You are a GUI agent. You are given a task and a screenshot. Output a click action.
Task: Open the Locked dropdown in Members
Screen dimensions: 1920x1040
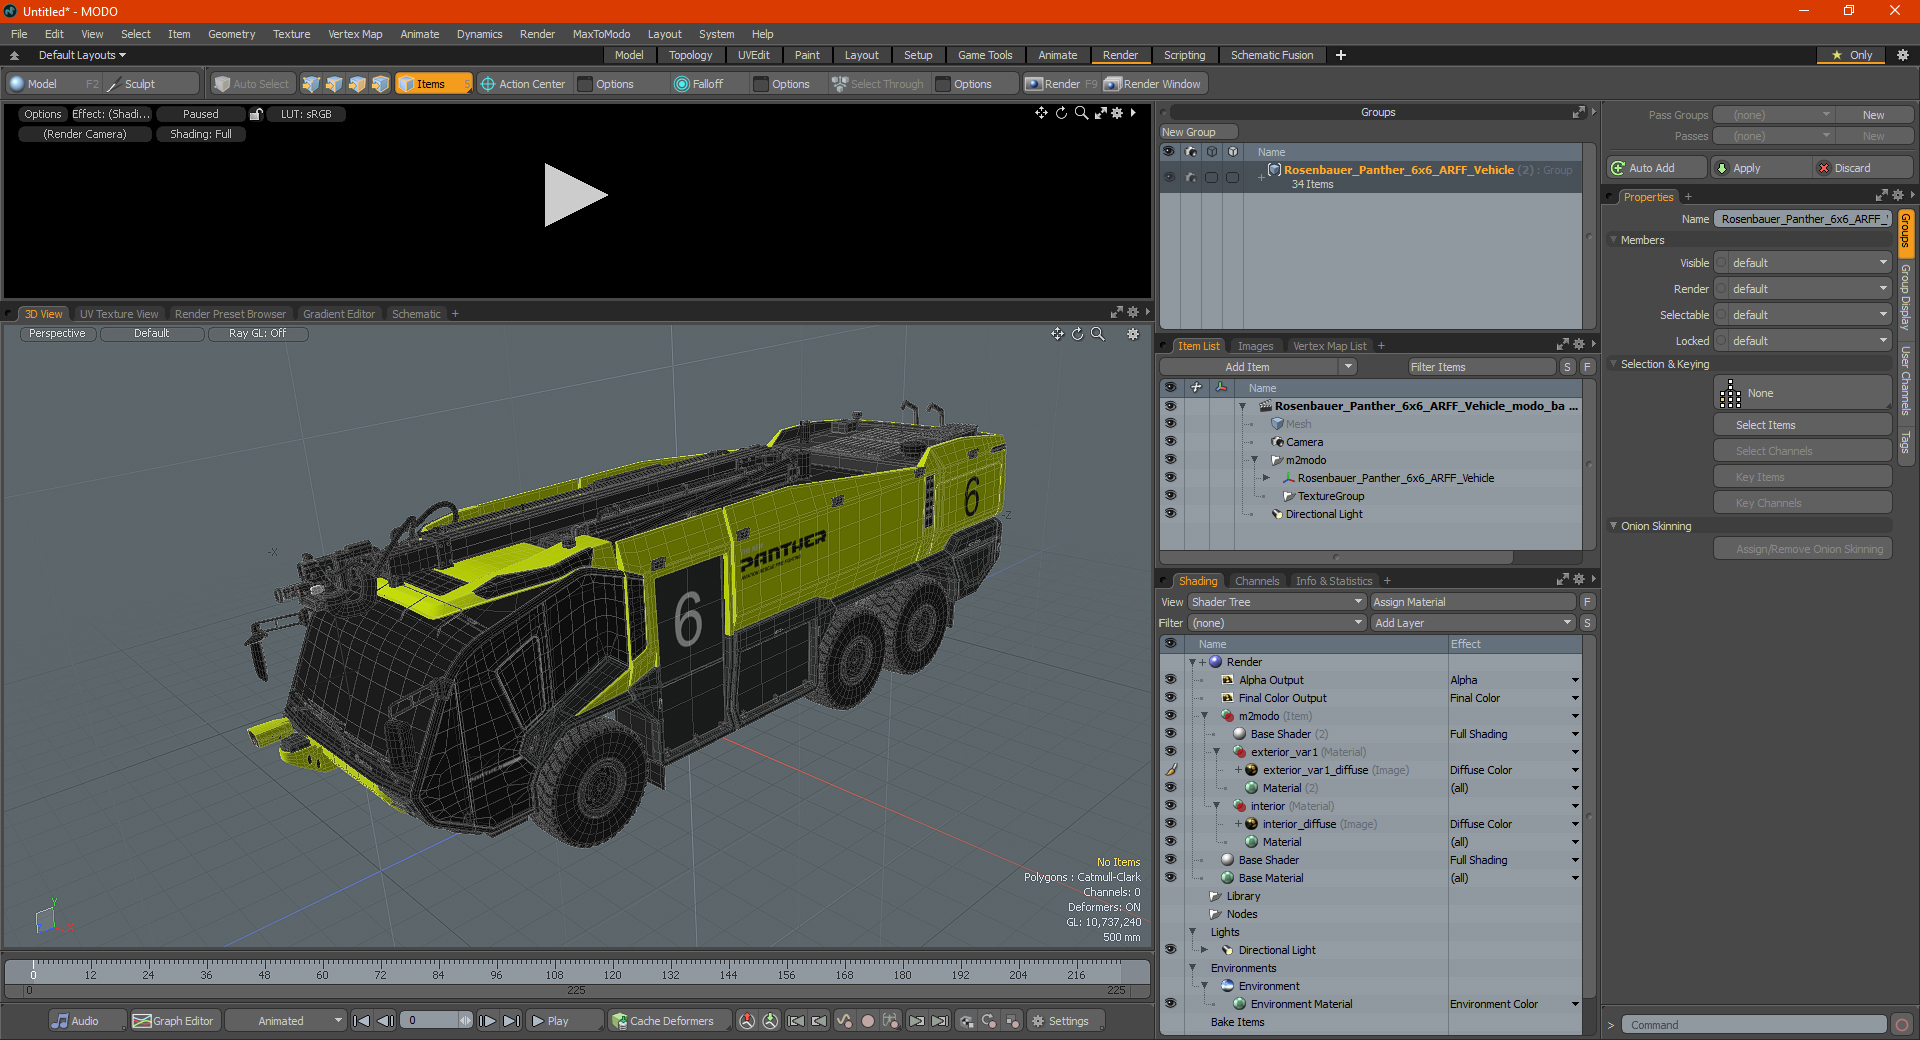pos(1810,341)
